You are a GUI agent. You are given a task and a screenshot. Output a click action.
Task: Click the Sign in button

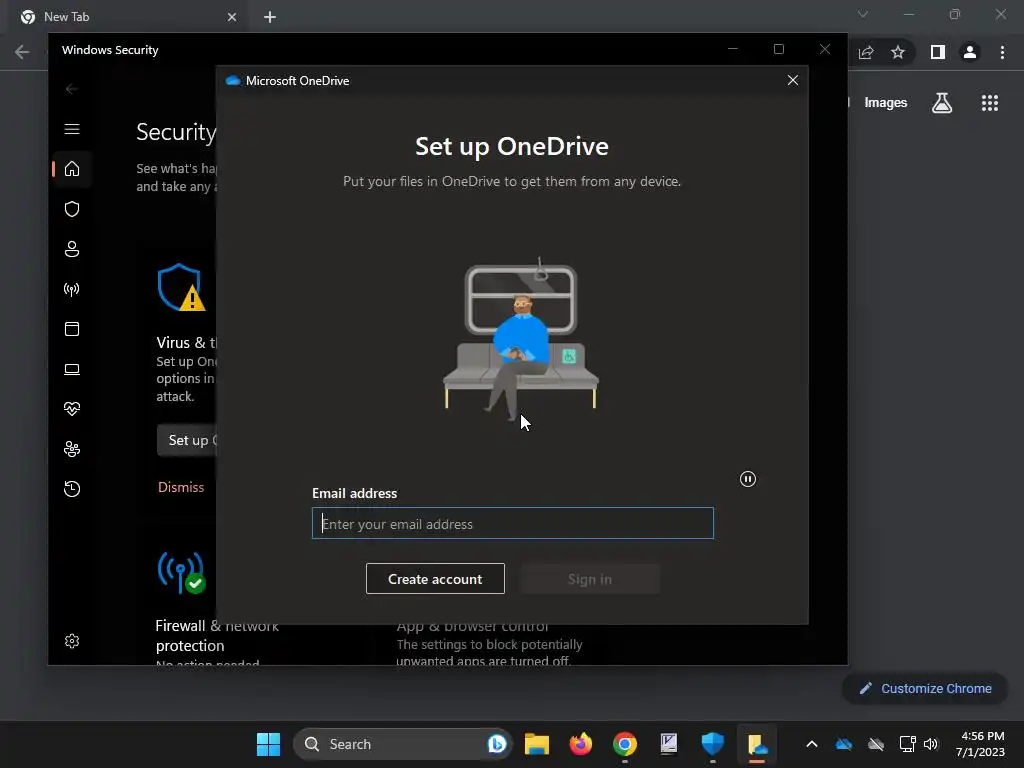pos(590,579)
